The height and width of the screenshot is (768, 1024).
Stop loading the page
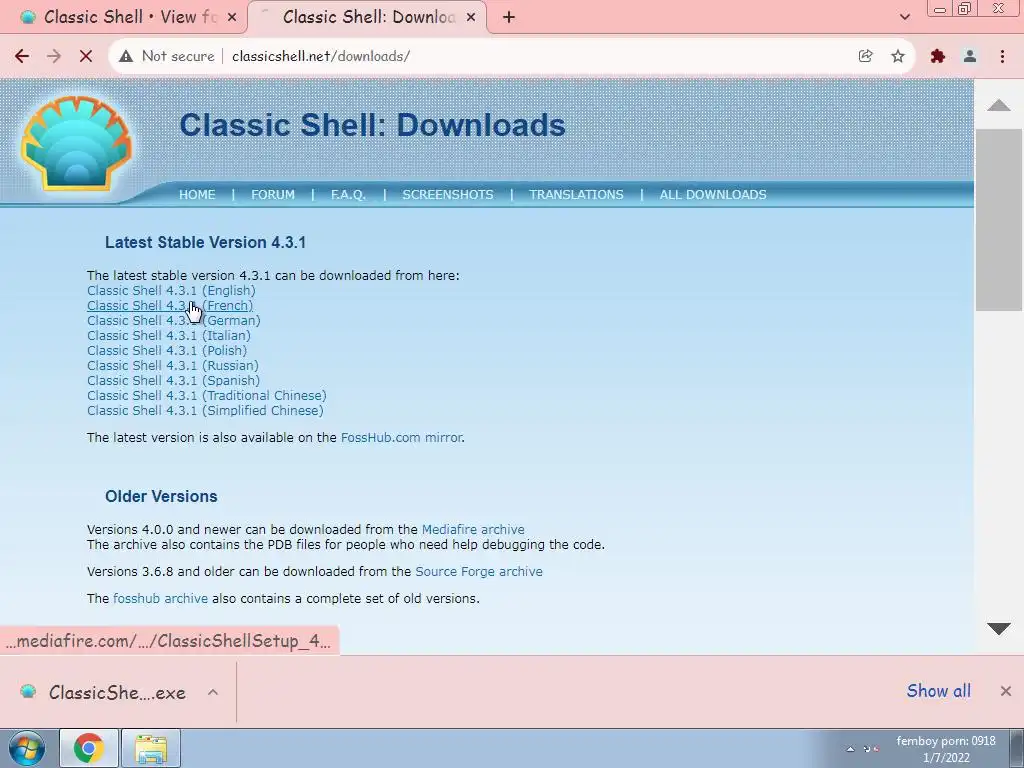pyautogui.click(x=86, y=56)
